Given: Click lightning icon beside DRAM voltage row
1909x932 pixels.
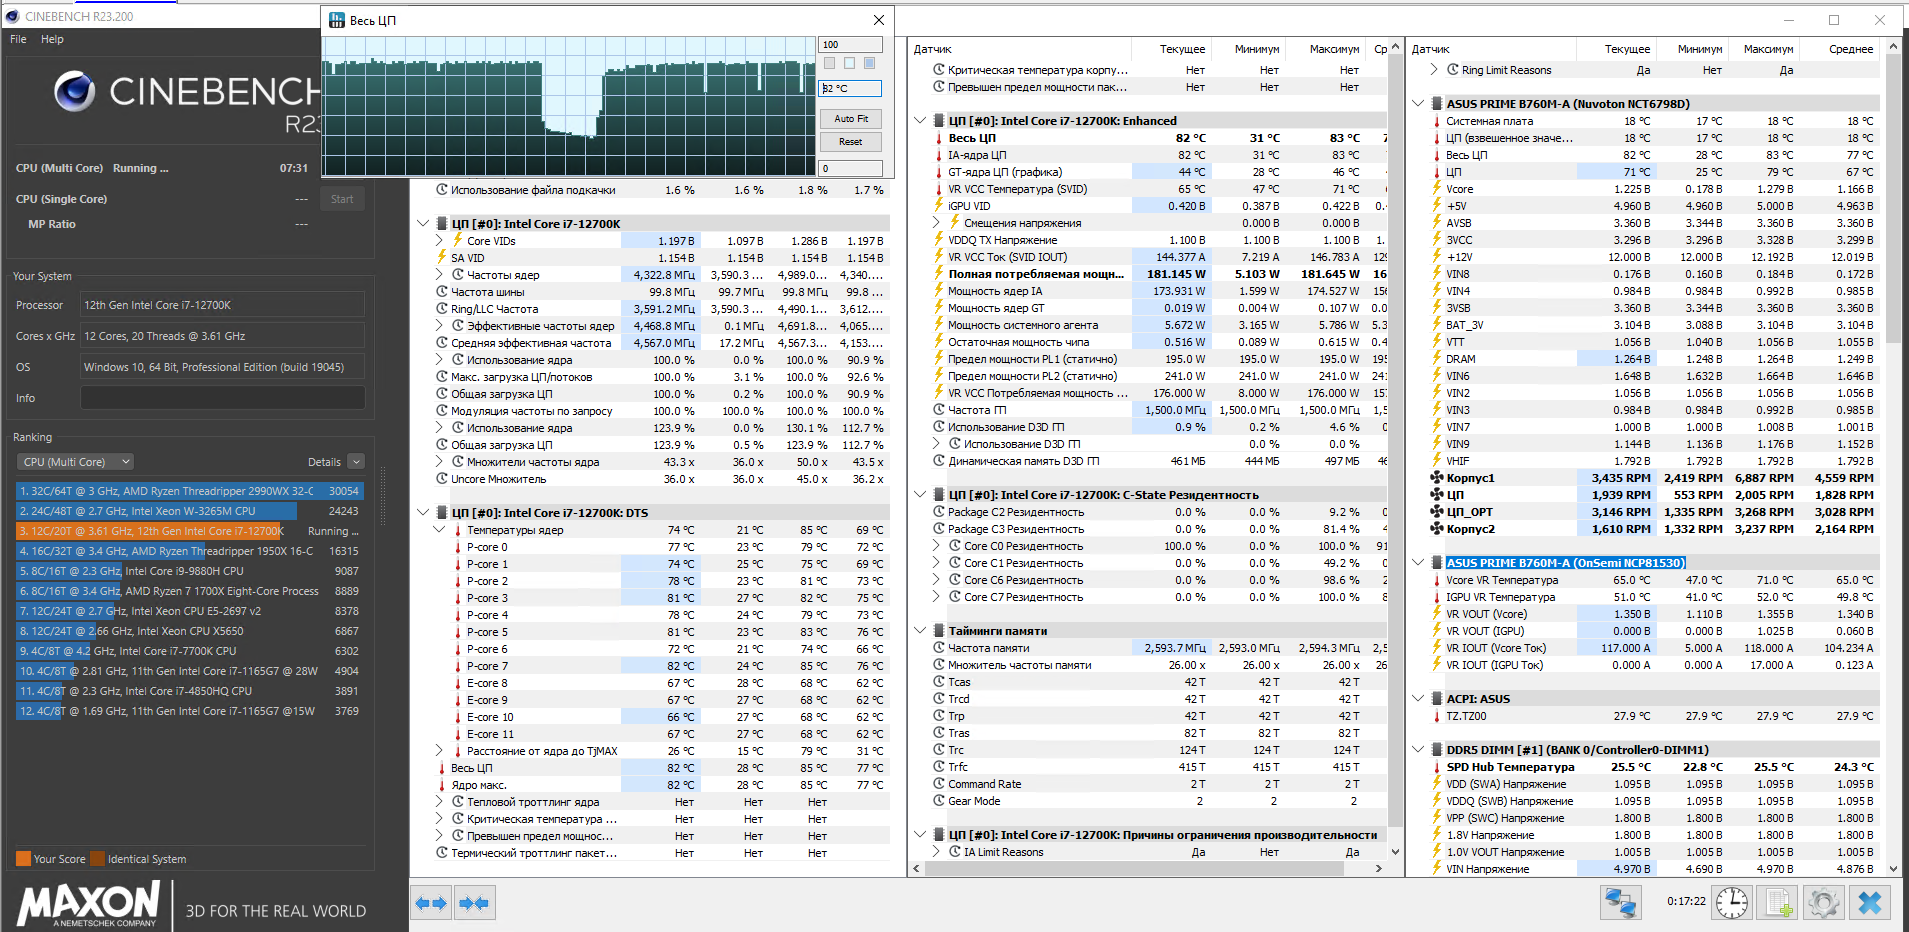Looking at the screenshot, I should click(x=1437, y=359).
